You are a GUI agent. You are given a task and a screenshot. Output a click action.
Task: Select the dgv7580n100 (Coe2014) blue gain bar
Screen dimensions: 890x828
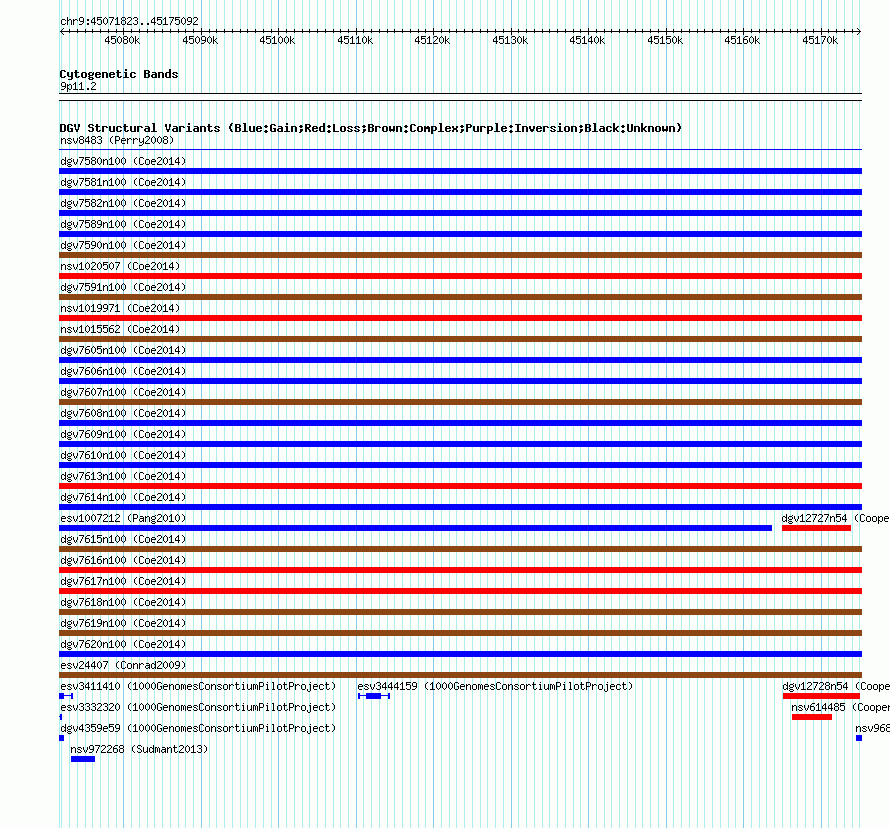click(x=460, y=171)
